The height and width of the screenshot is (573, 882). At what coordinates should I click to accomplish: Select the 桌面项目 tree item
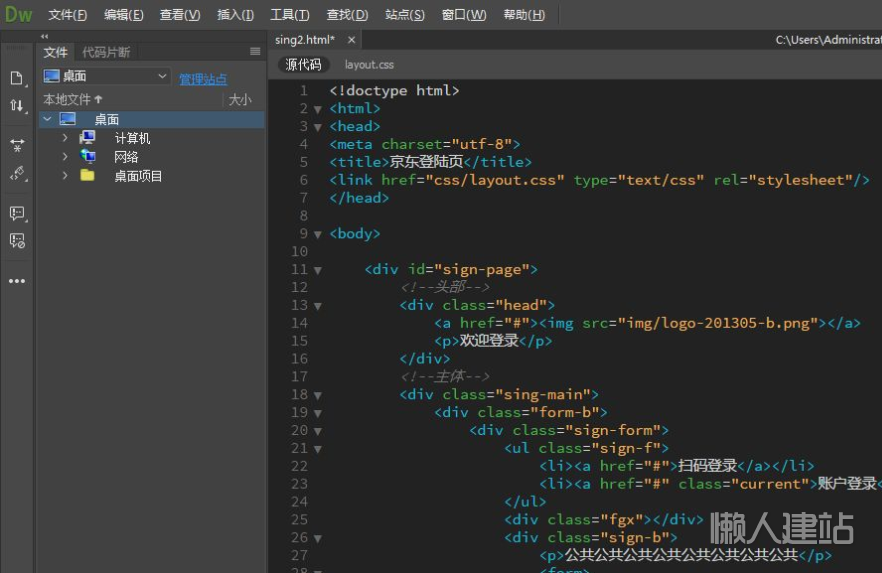click(138, 176)
